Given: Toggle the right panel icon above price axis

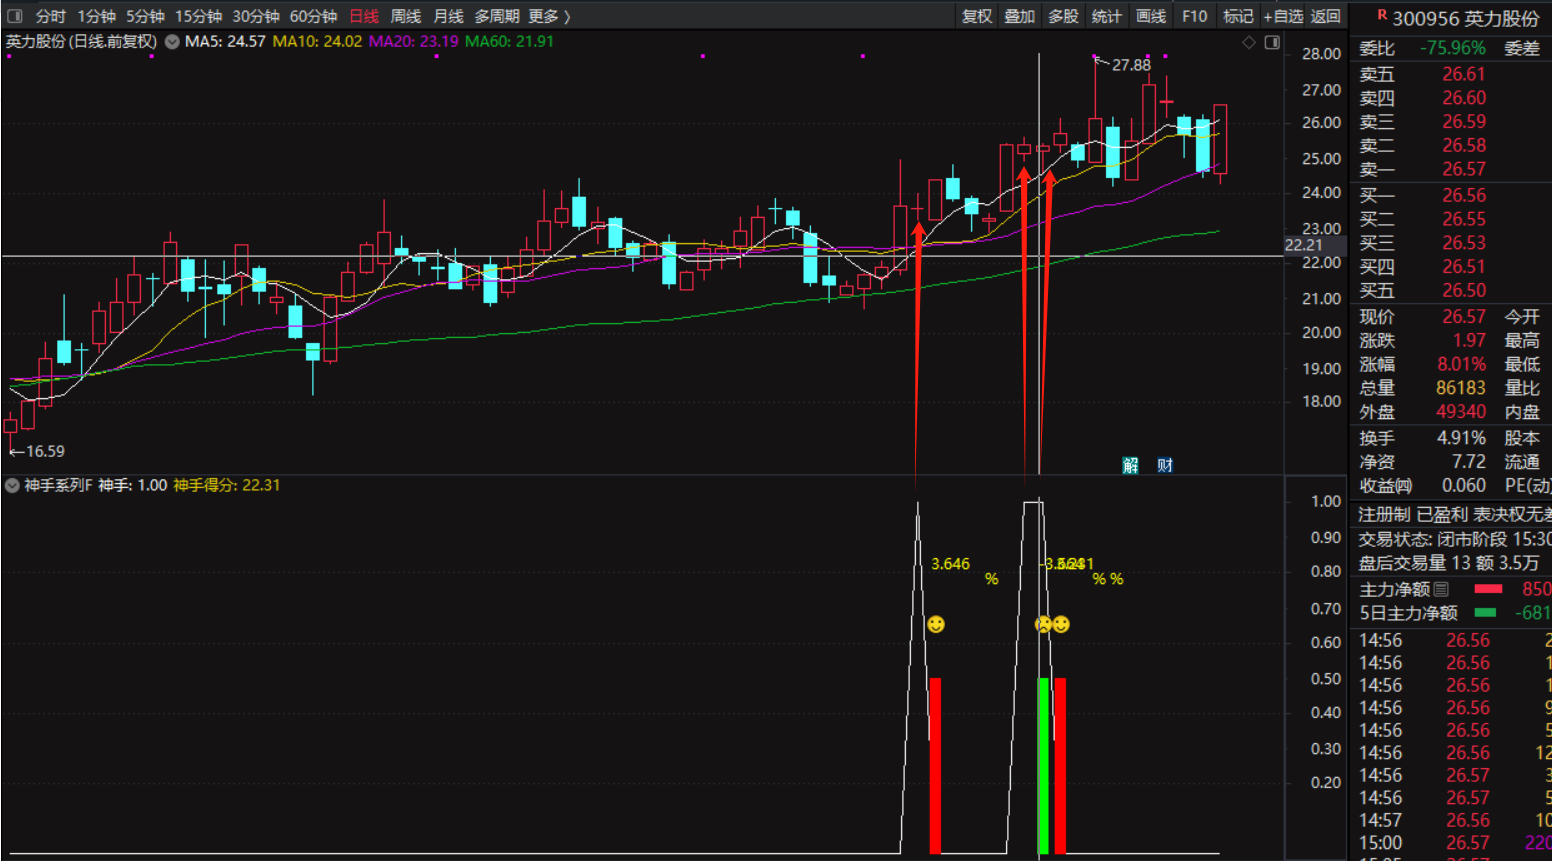Looking at the screenshot, I should click(x=1272, y=42).
